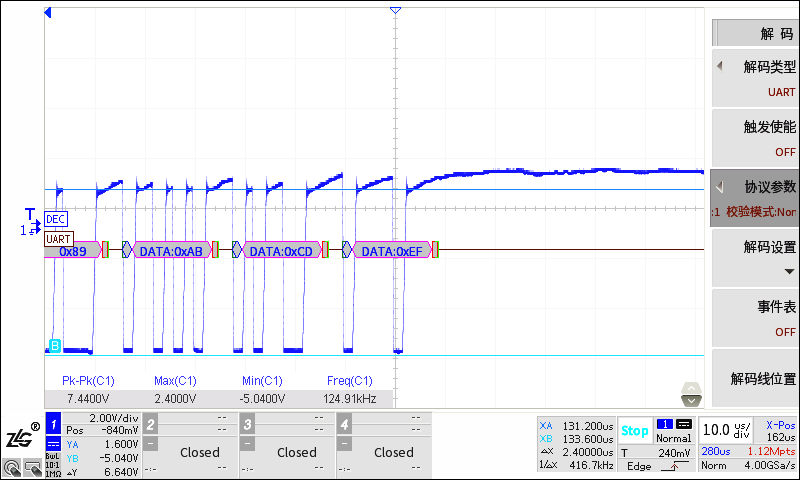Toggle the 事件表 event table OFF

[x=755, y=318]
